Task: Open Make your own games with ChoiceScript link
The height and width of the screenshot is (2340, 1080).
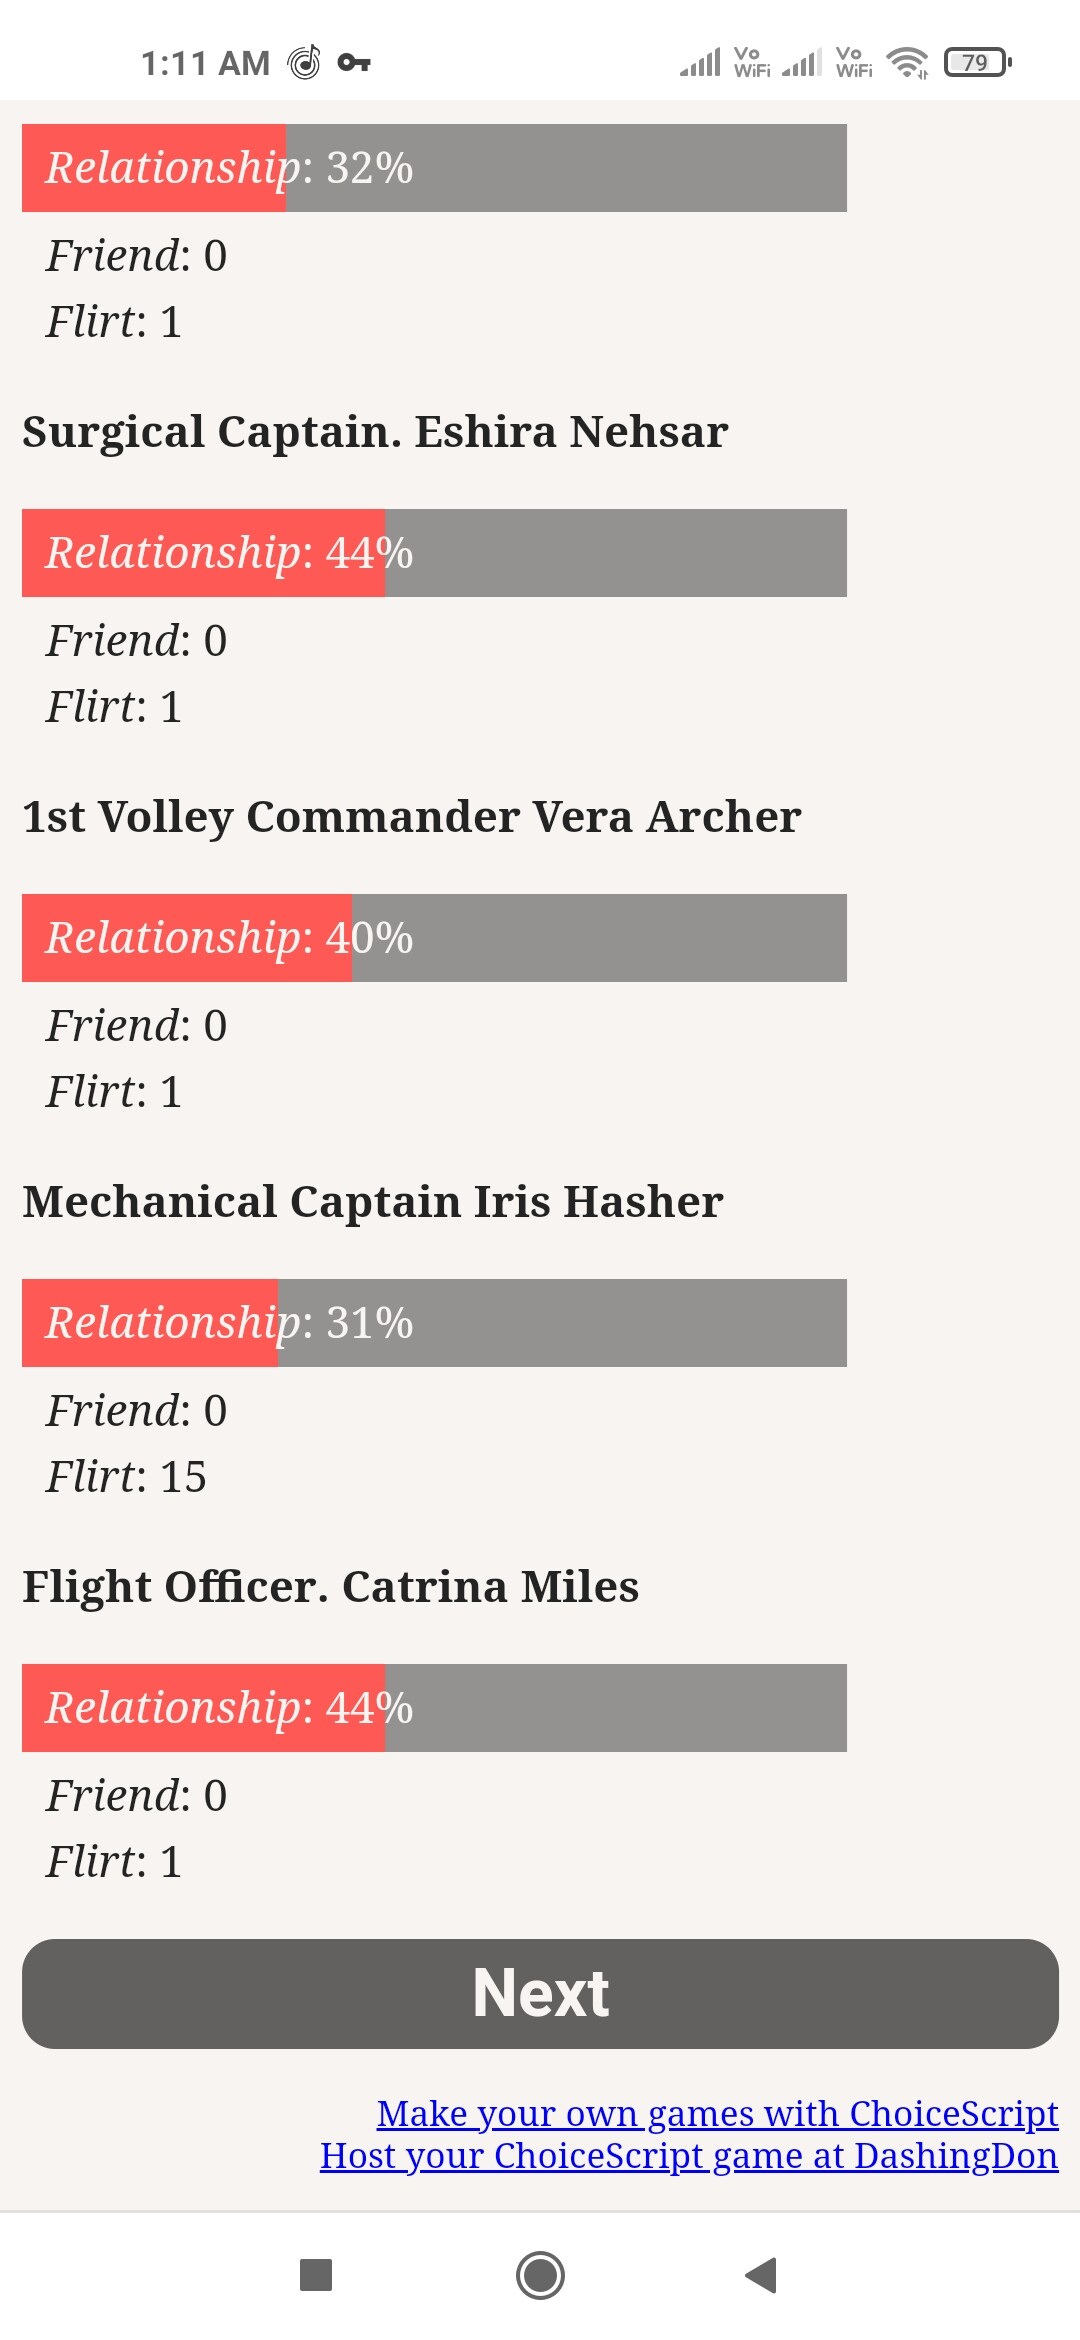Action: click(717, 2113)
